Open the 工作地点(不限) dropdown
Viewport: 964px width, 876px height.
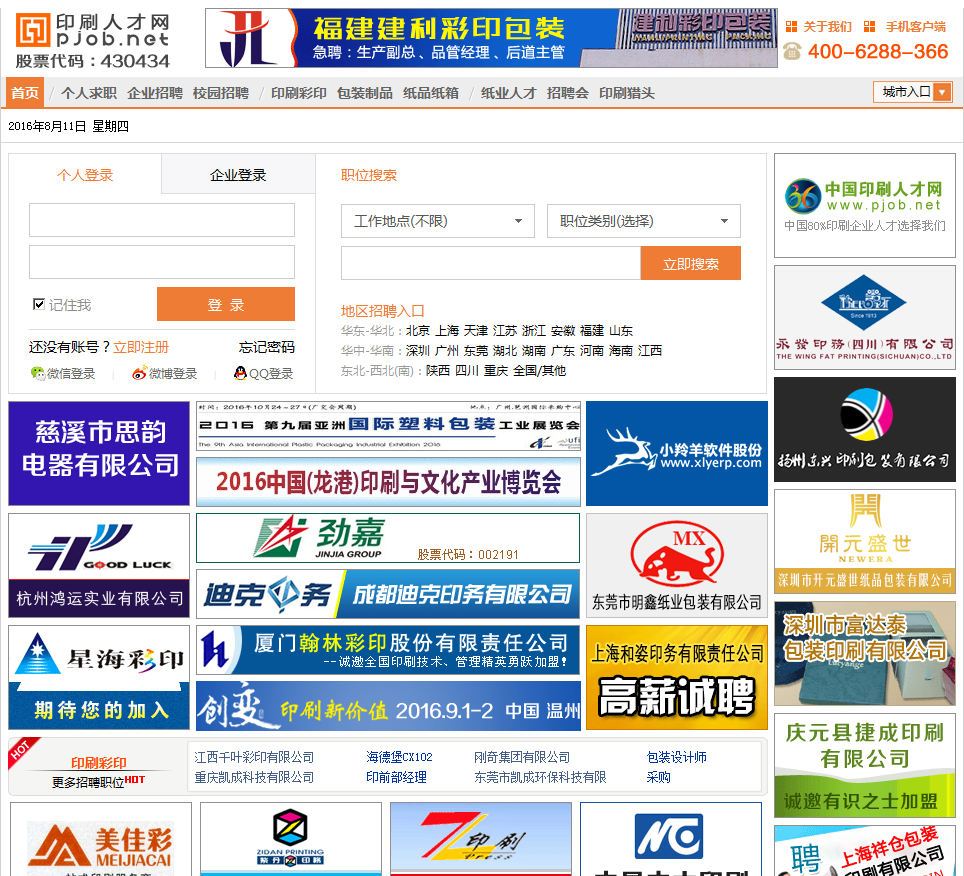point(438,221)
